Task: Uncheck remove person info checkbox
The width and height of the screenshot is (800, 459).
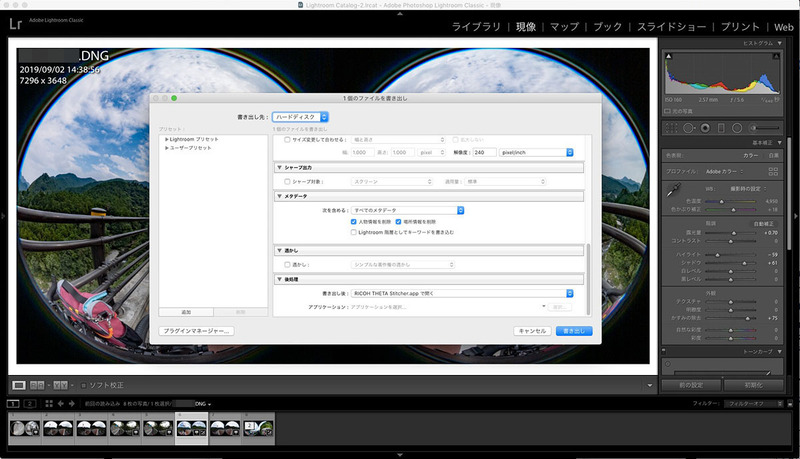Action: [x=353, y=222]
